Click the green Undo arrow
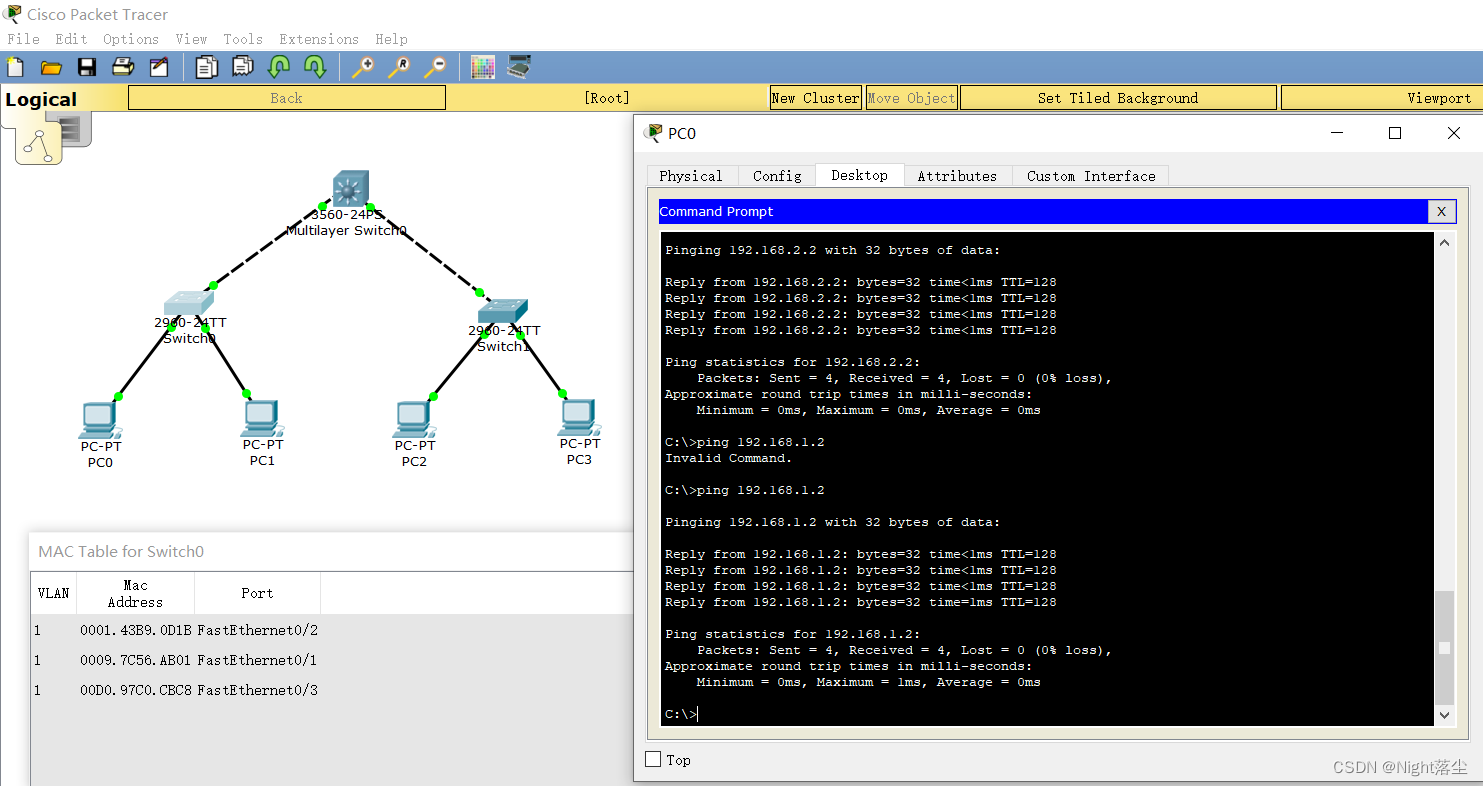Image resolution: width=1483 pixels, height=786 pixels. pos(279,67)
